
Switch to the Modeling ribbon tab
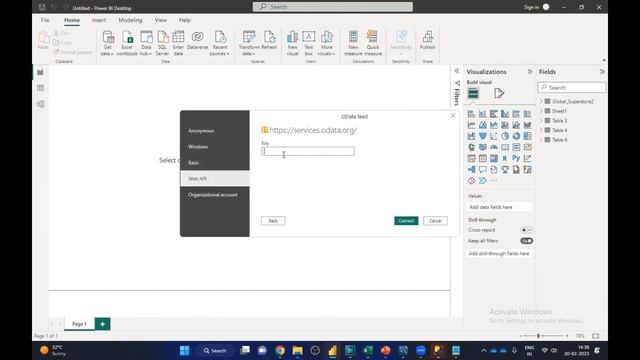coord(130,20)
